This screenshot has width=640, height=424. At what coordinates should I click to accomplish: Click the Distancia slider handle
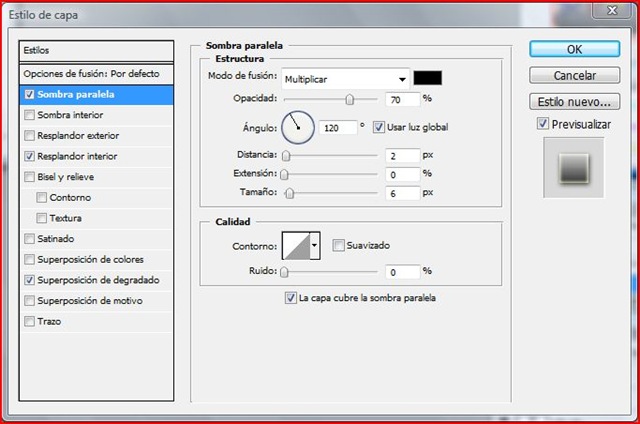click(286, 156)
